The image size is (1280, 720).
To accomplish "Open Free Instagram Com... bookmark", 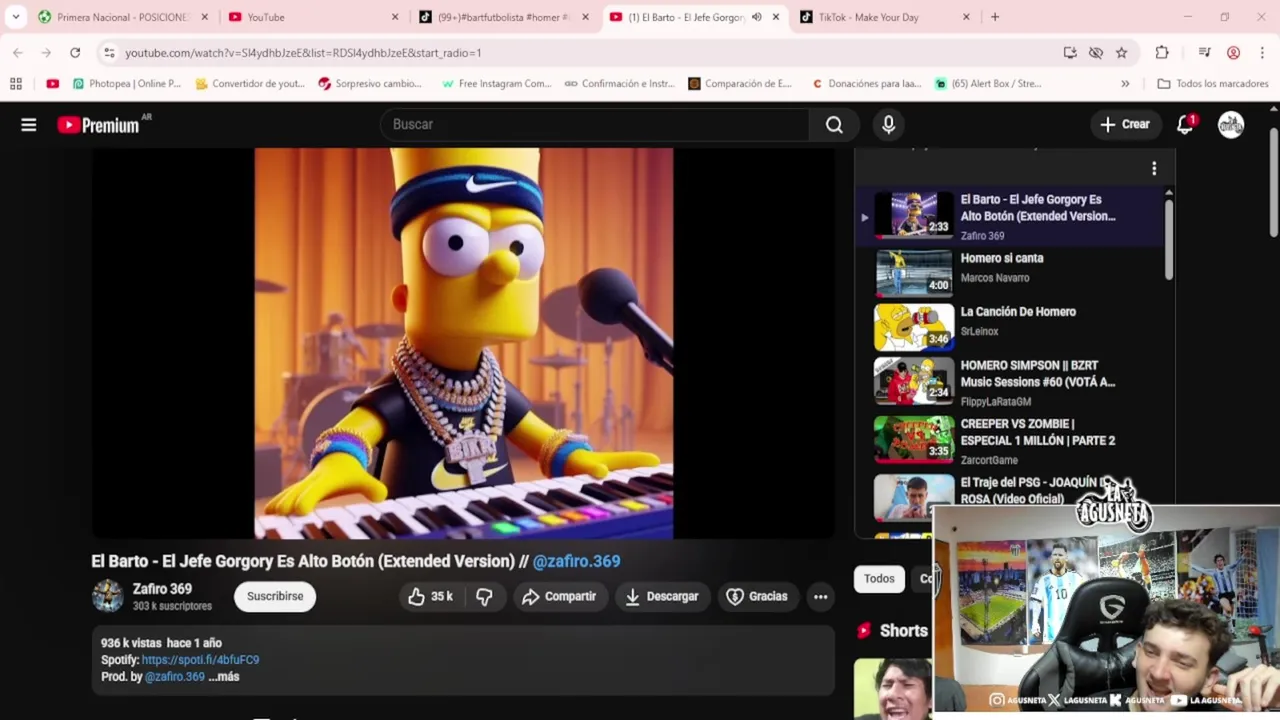I will [x=497, y=84].
